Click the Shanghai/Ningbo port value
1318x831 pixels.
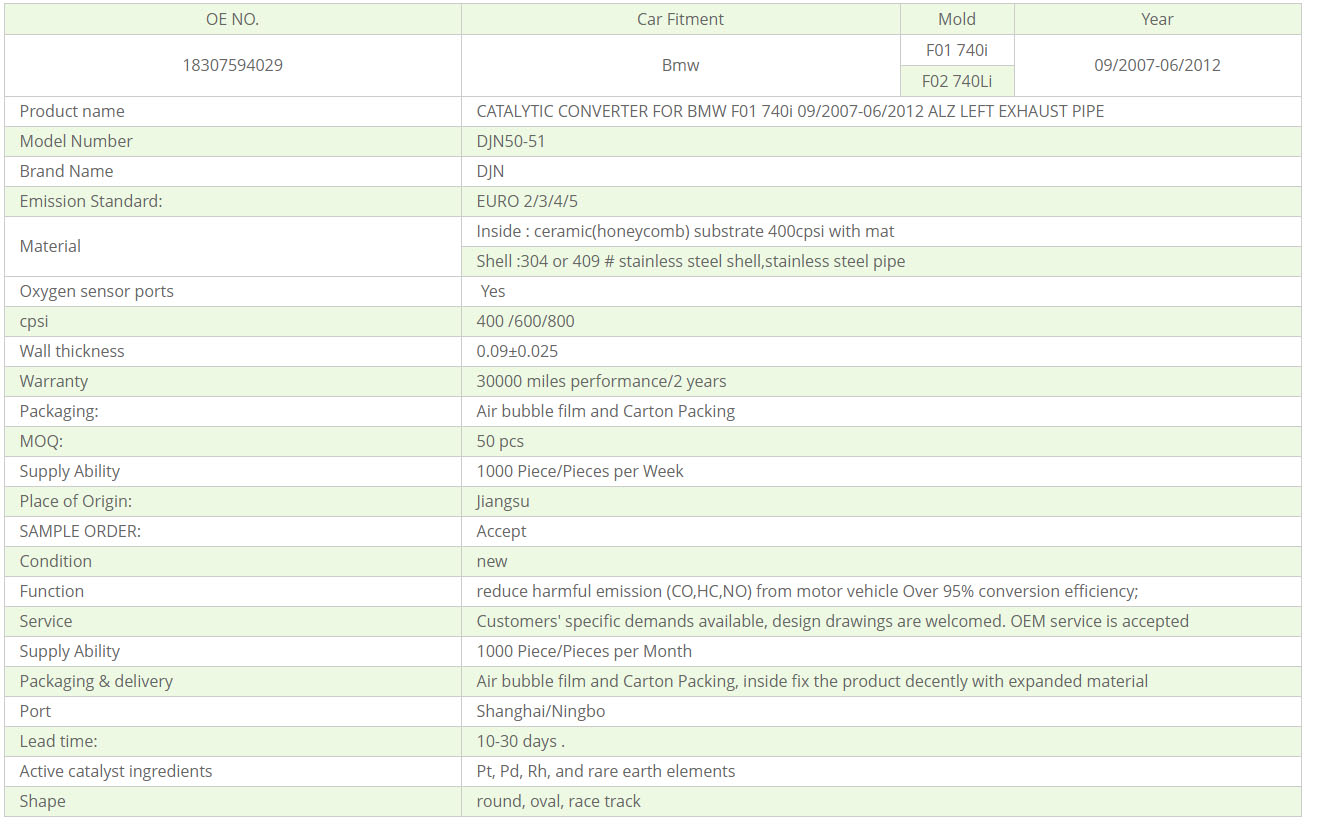pyautogui.click(x=540, y=711)
